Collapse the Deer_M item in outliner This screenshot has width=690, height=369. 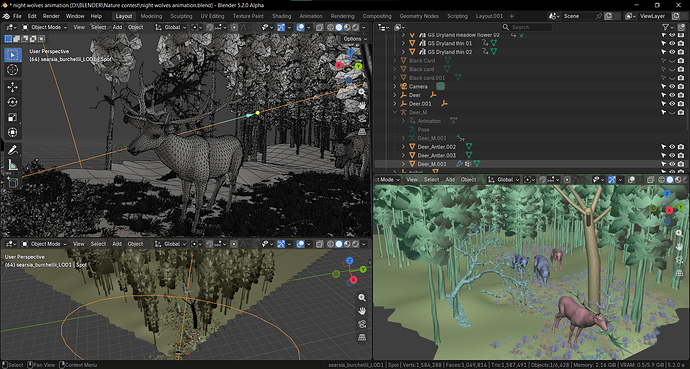pos(395,112)
